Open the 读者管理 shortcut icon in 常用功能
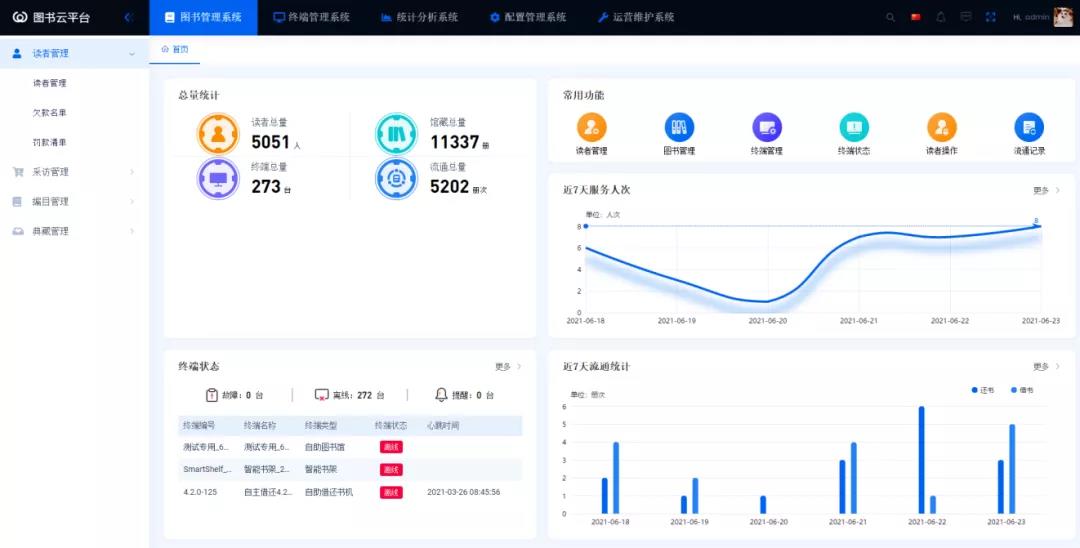 (x=591, y=128)
